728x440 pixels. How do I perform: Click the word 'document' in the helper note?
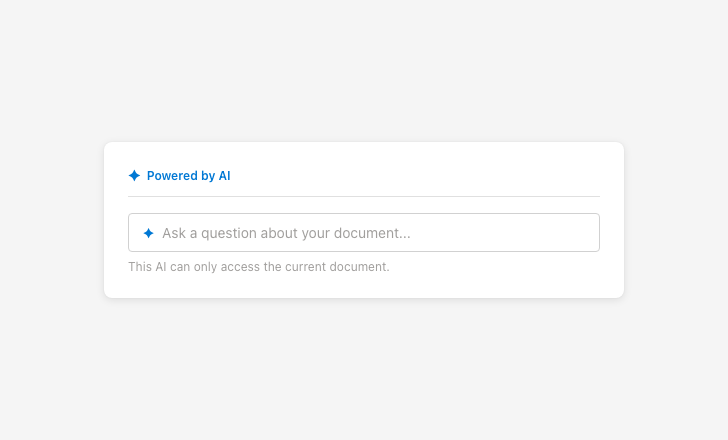[x=360, y=267]
